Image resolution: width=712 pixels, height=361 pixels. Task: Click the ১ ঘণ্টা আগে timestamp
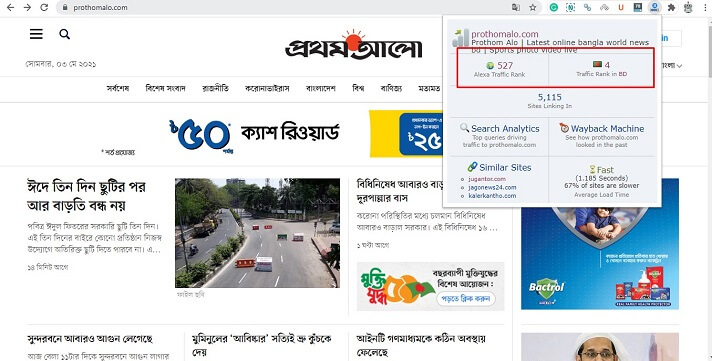click(x=373, y=245)
